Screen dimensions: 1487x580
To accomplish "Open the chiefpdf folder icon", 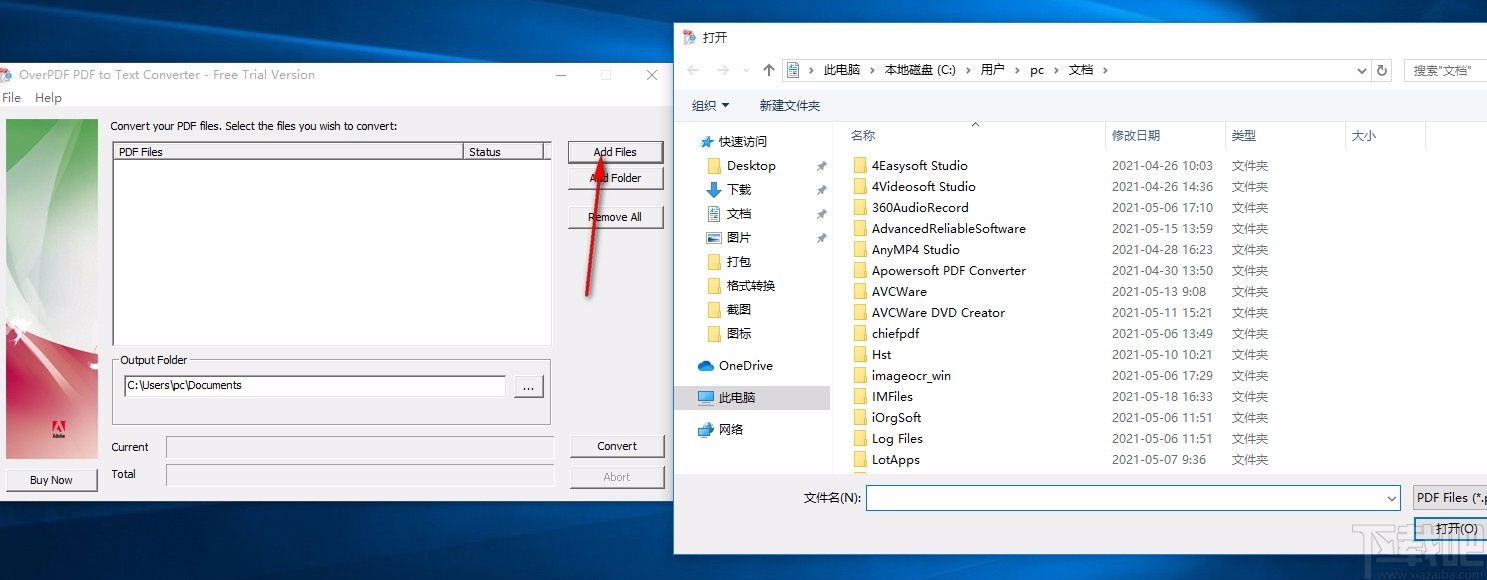I will click(862, 333).
